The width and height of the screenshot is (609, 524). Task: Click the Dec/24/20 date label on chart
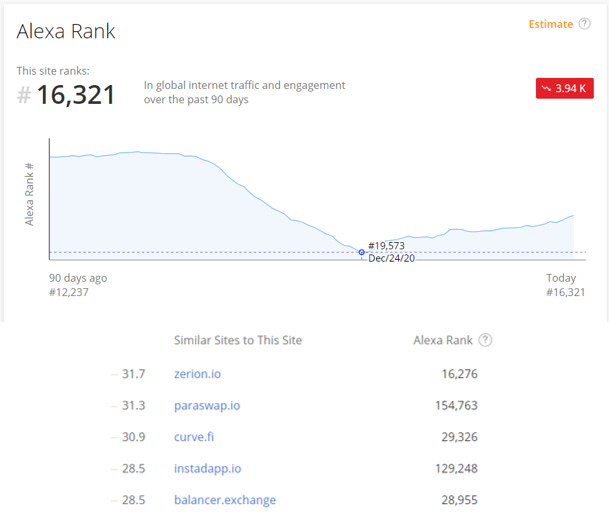tap(392, 258)
